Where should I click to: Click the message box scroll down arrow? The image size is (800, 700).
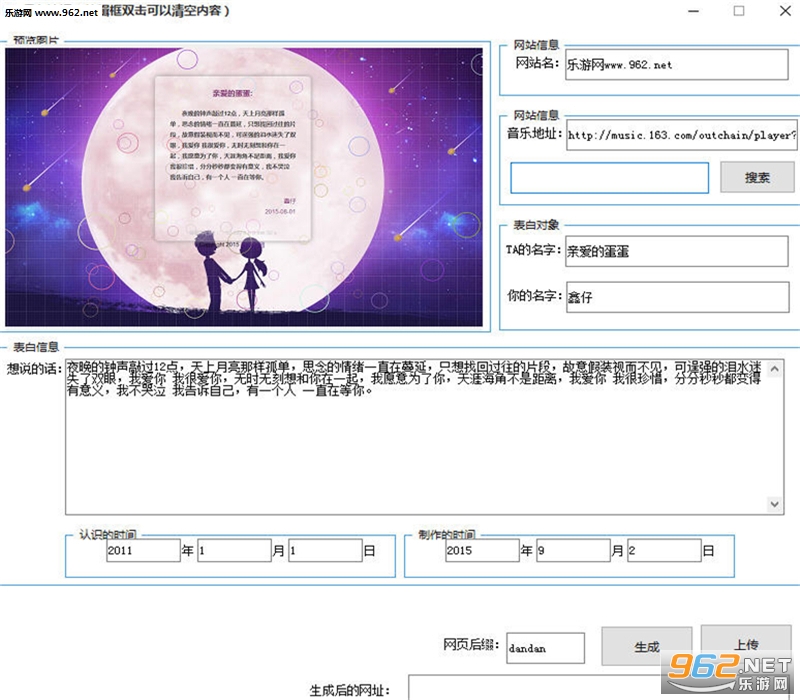(x=774, y=504)
